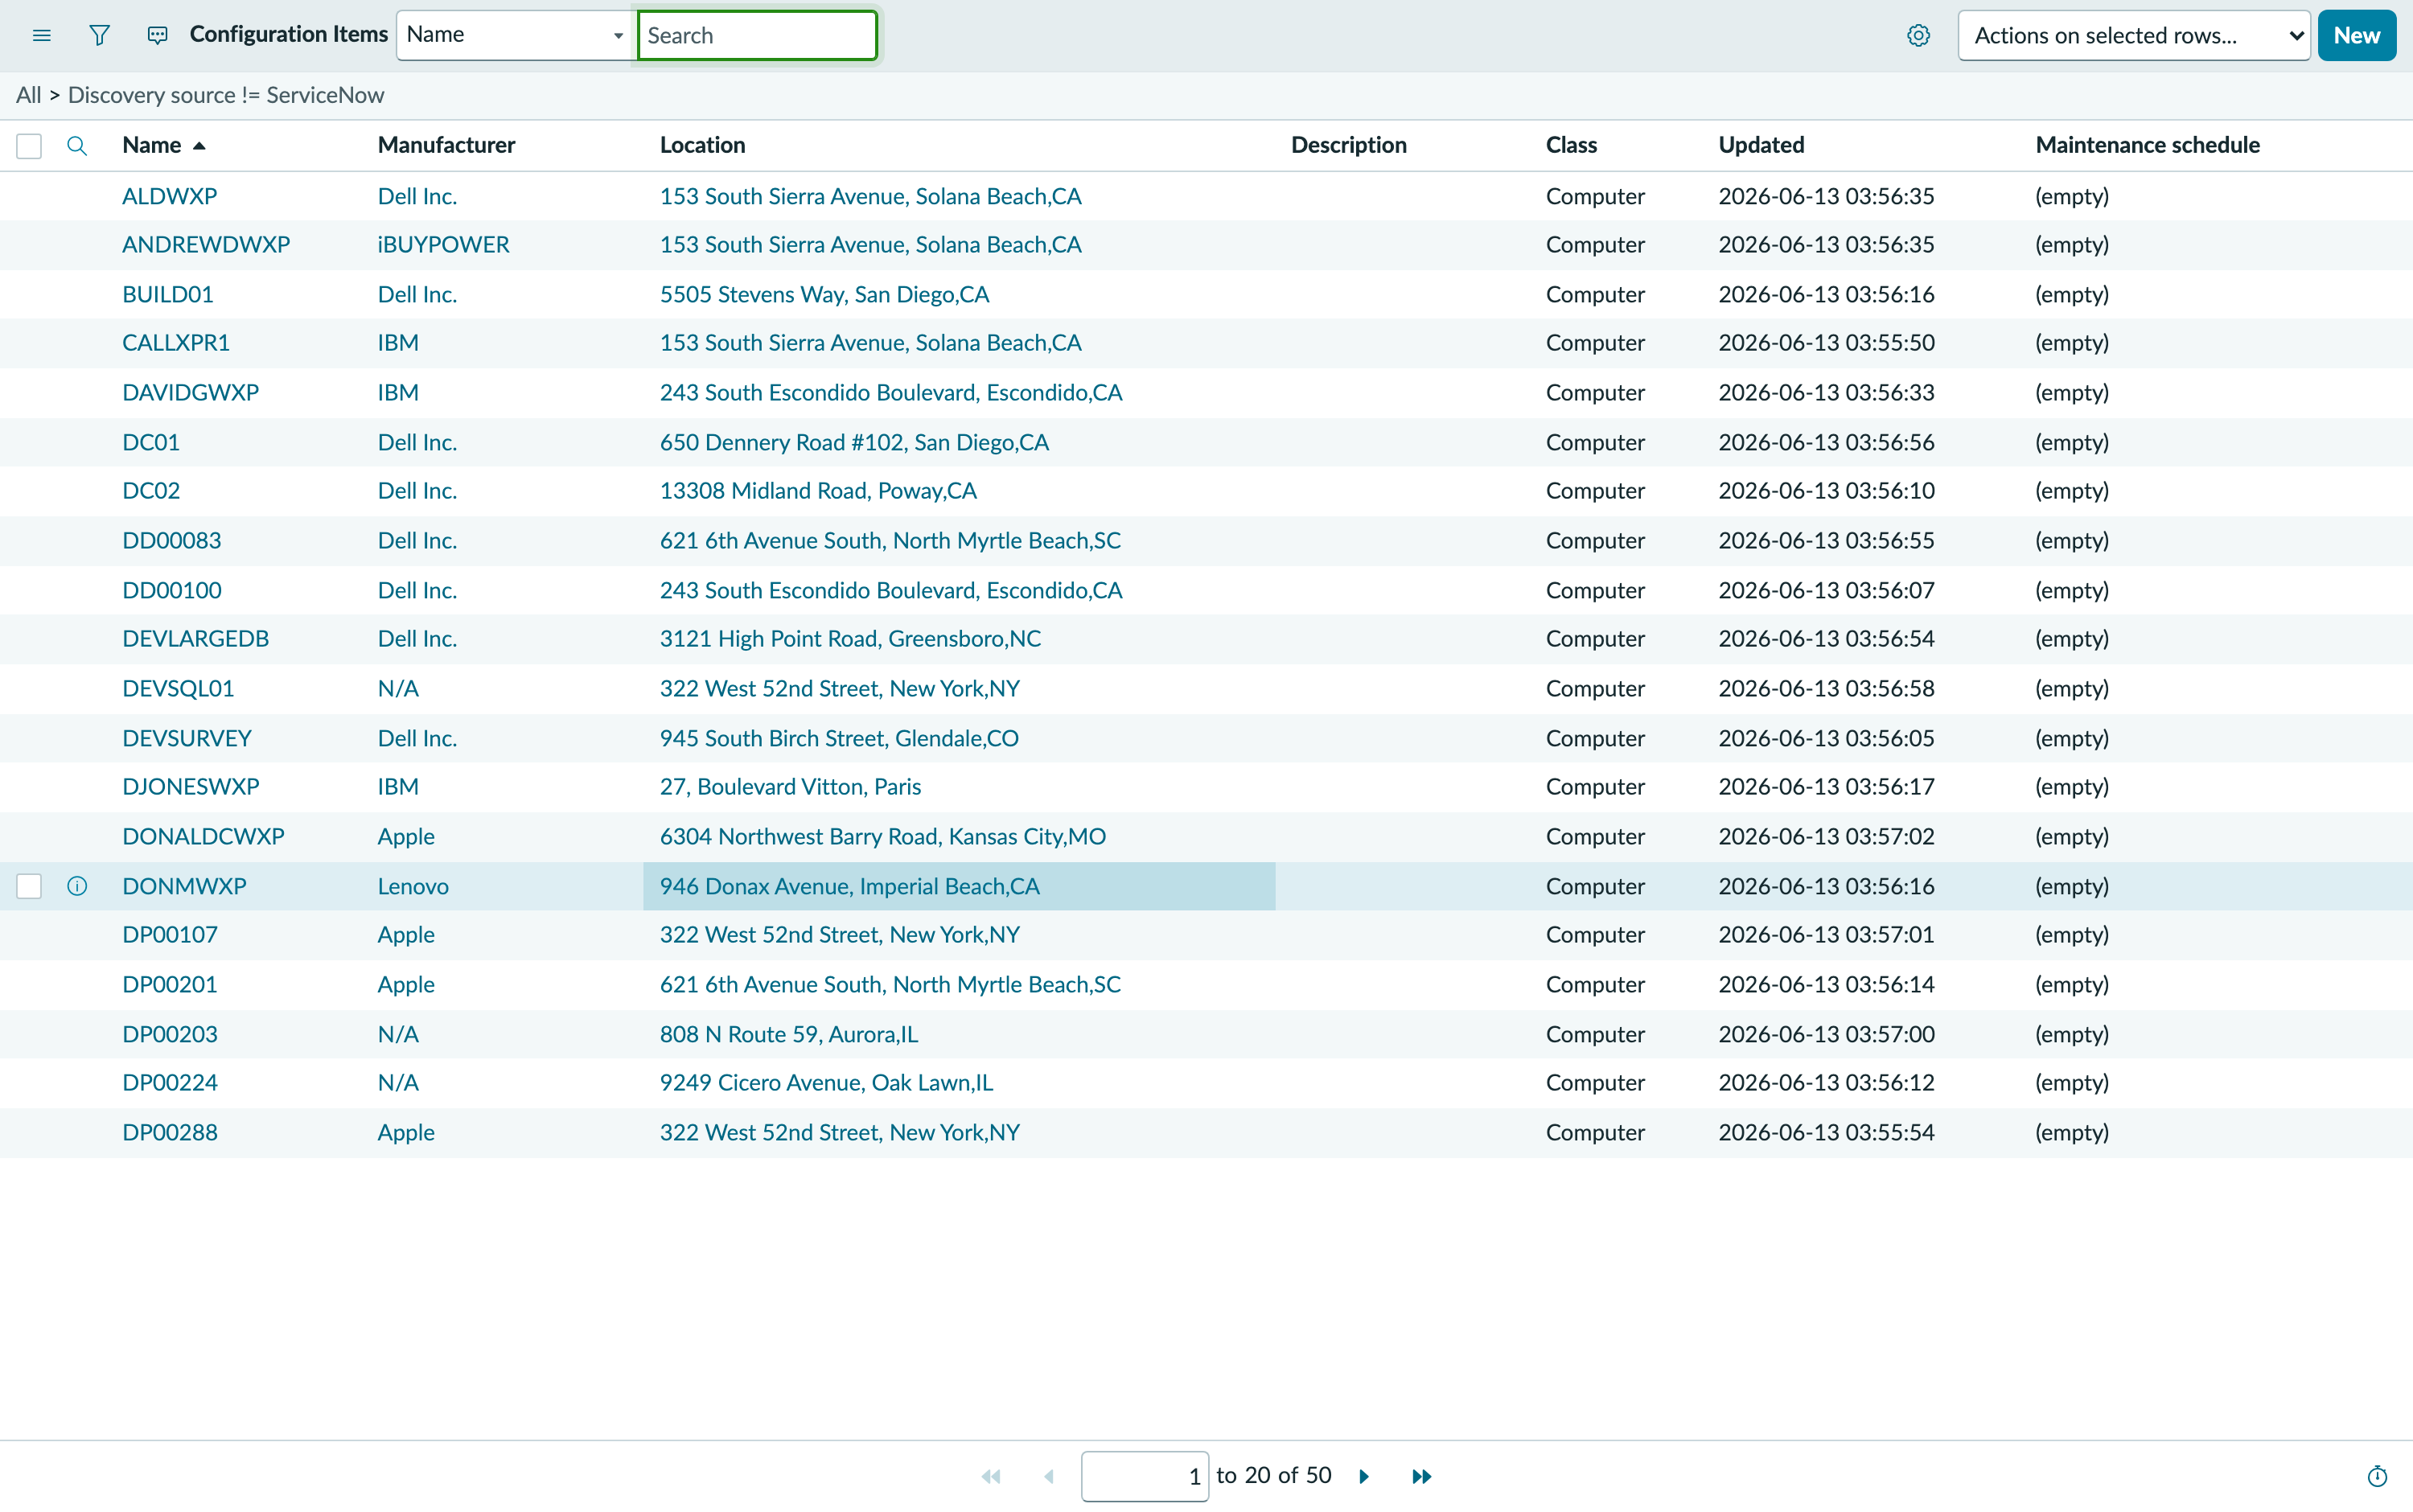
Task: Focus the Search text field
Action: click(x=757, y=36)
